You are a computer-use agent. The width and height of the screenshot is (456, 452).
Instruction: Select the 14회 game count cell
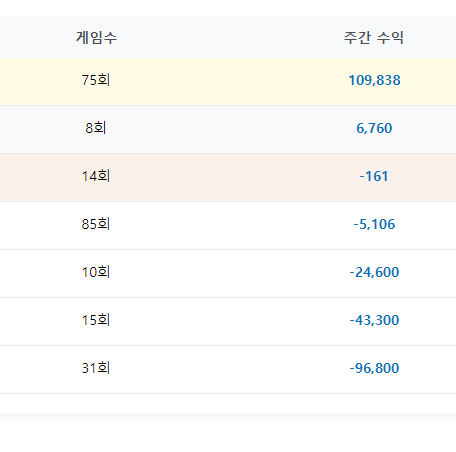[96, 176]
